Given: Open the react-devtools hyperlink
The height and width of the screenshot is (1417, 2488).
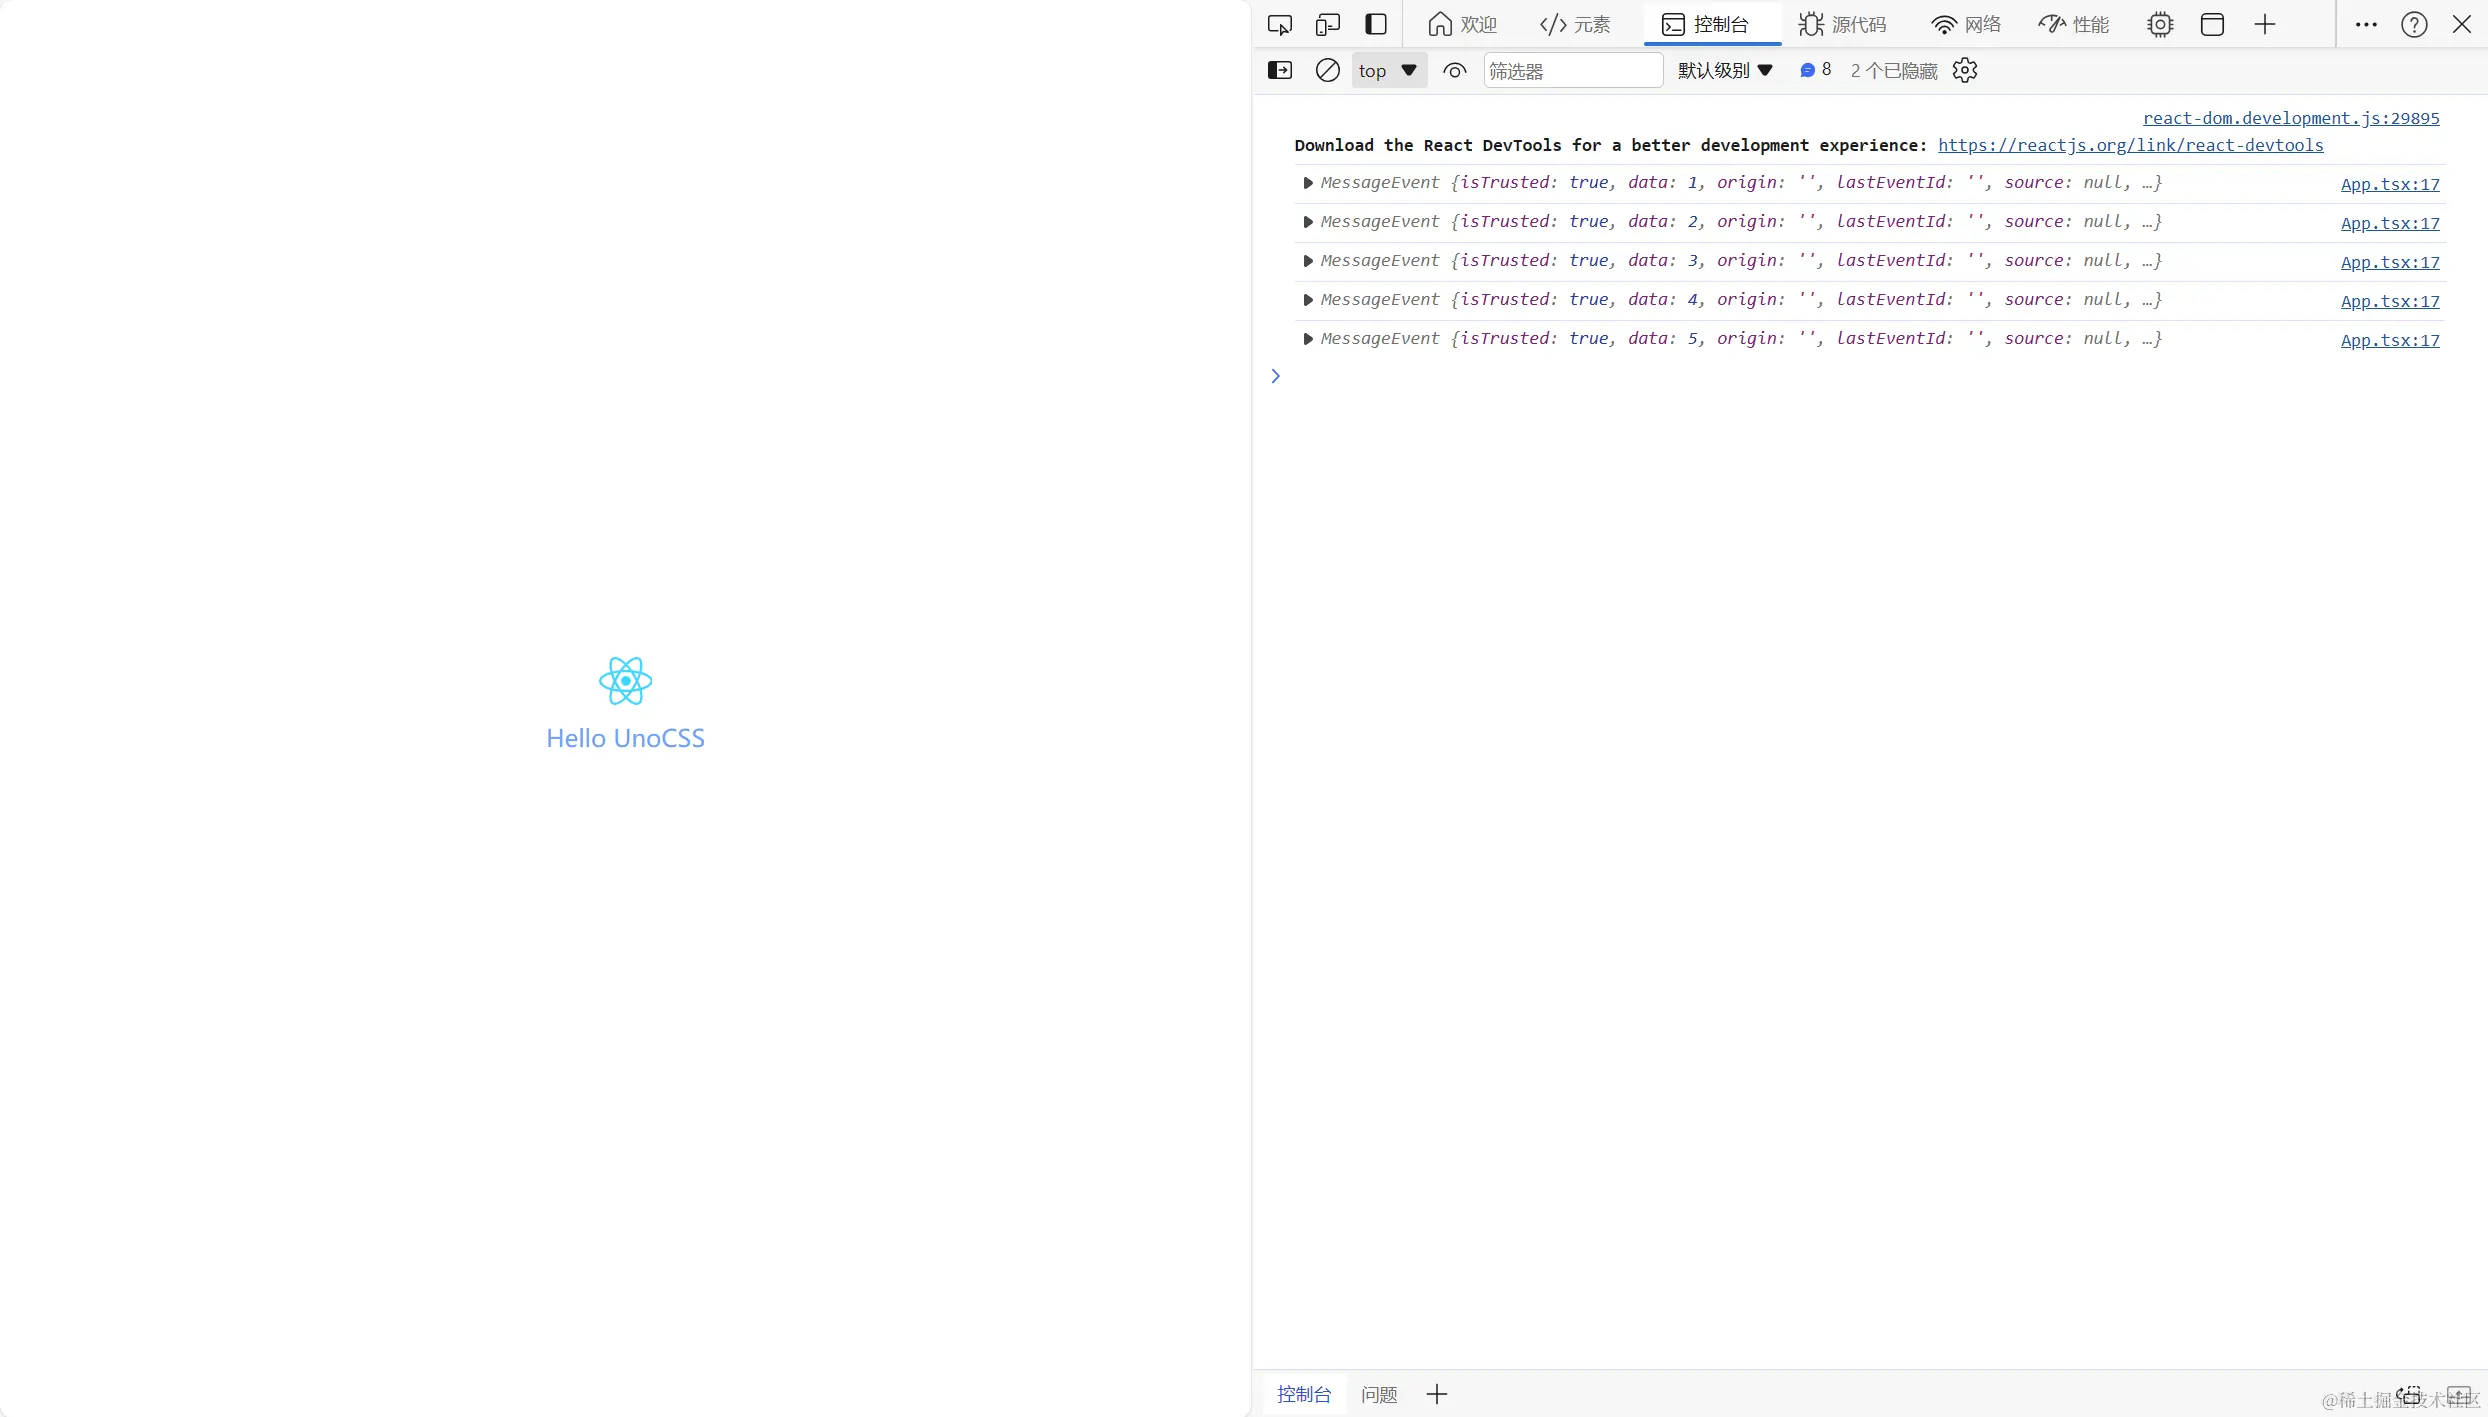Looking at the screenshot, I should point(2130,145).
